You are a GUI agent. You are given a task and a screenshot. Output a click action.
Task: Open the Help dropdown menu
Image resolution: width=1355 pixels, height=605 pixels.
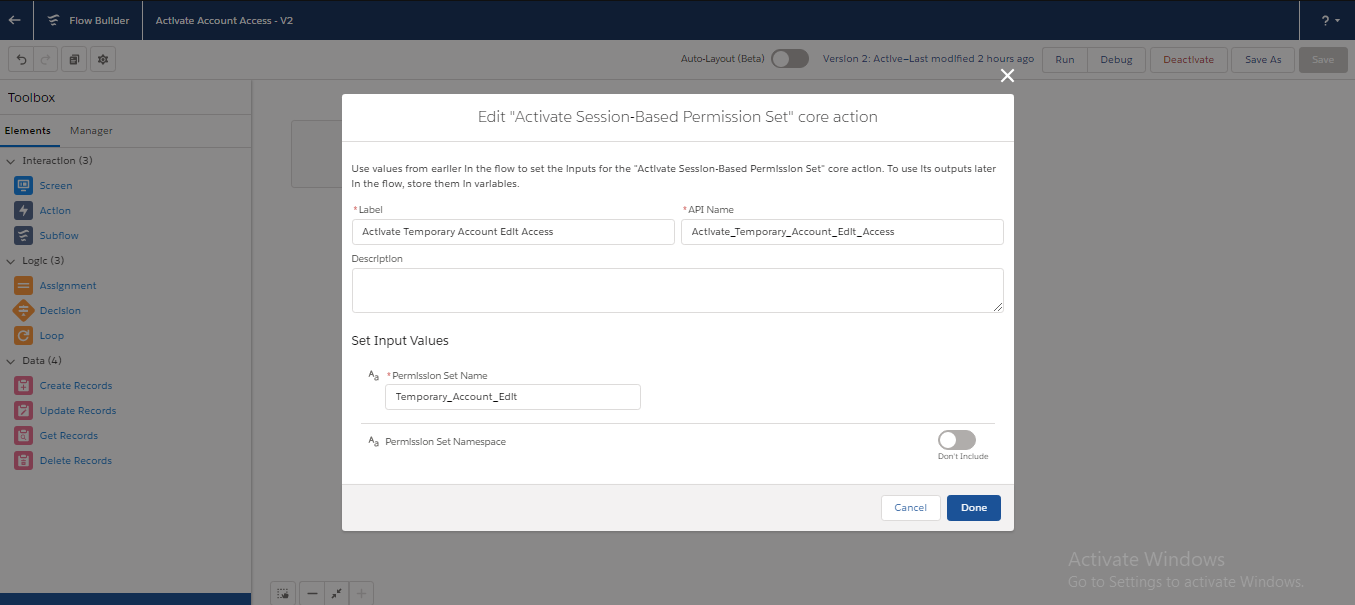point(1327,20)
